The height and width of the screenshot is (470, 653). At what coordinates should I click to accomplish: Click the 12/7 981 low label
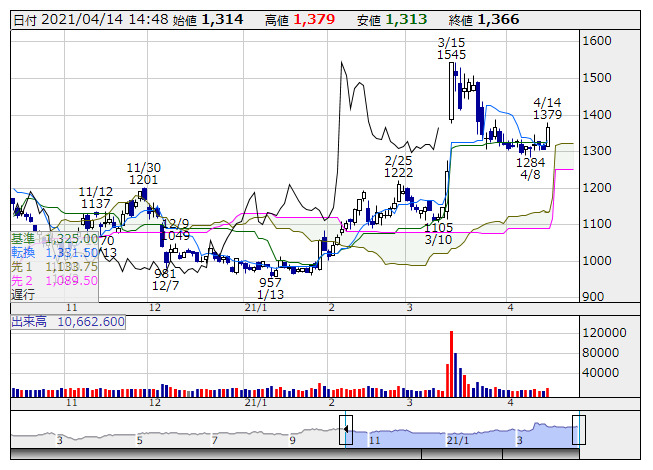pos(165,280)
